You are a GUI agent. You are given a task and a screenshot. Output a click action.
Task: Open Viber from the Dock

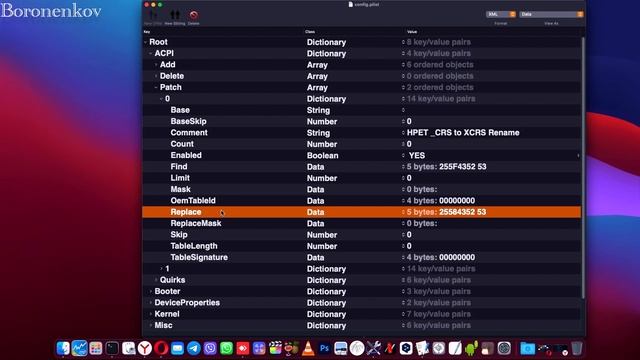(210, 349)
